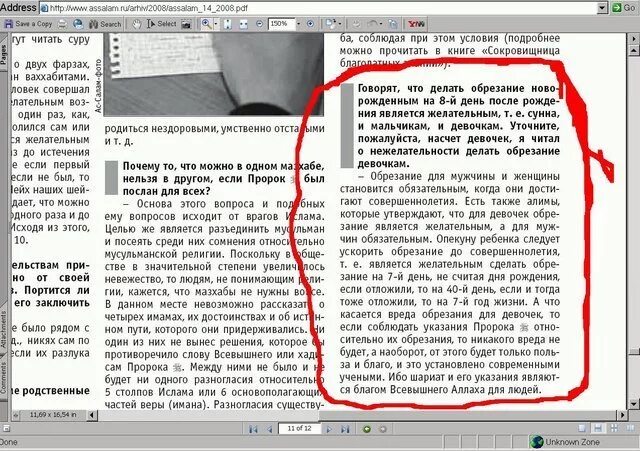Switch to Continuous Facing layout

(614, 428)
